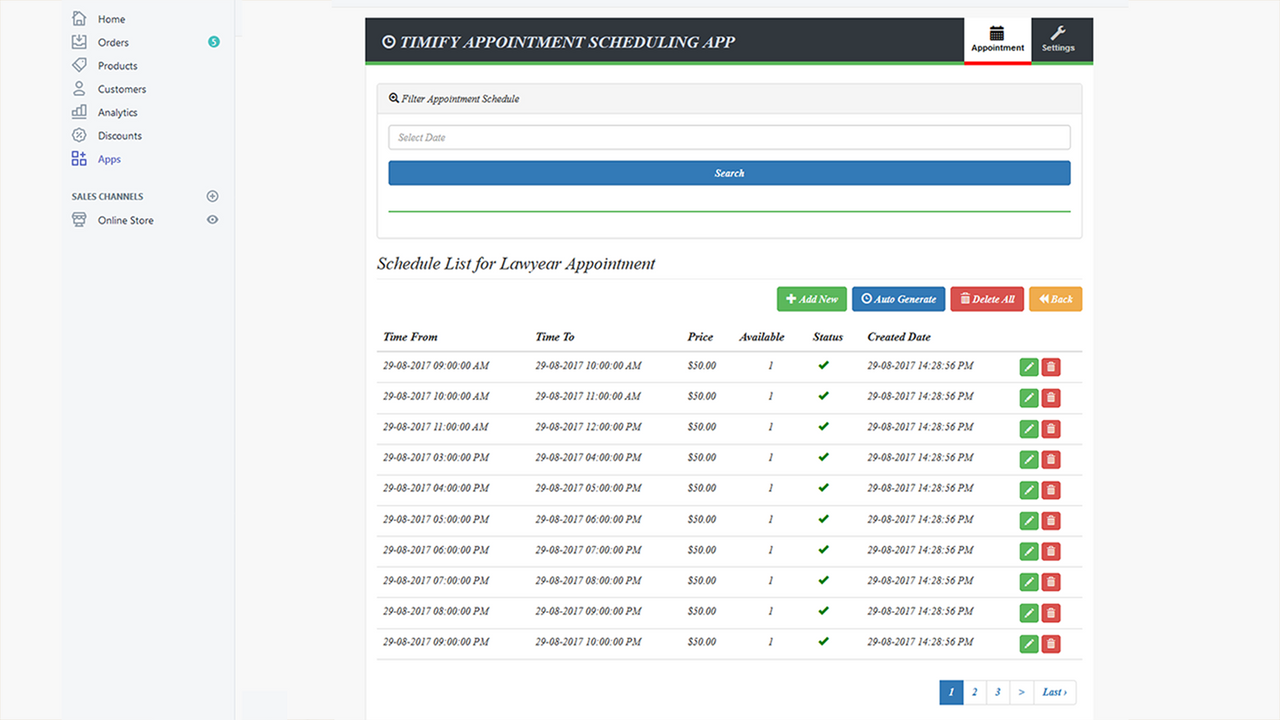Edit the 10:00:00 AM to 11:00:00 AM row

(x=1029, y=398)
